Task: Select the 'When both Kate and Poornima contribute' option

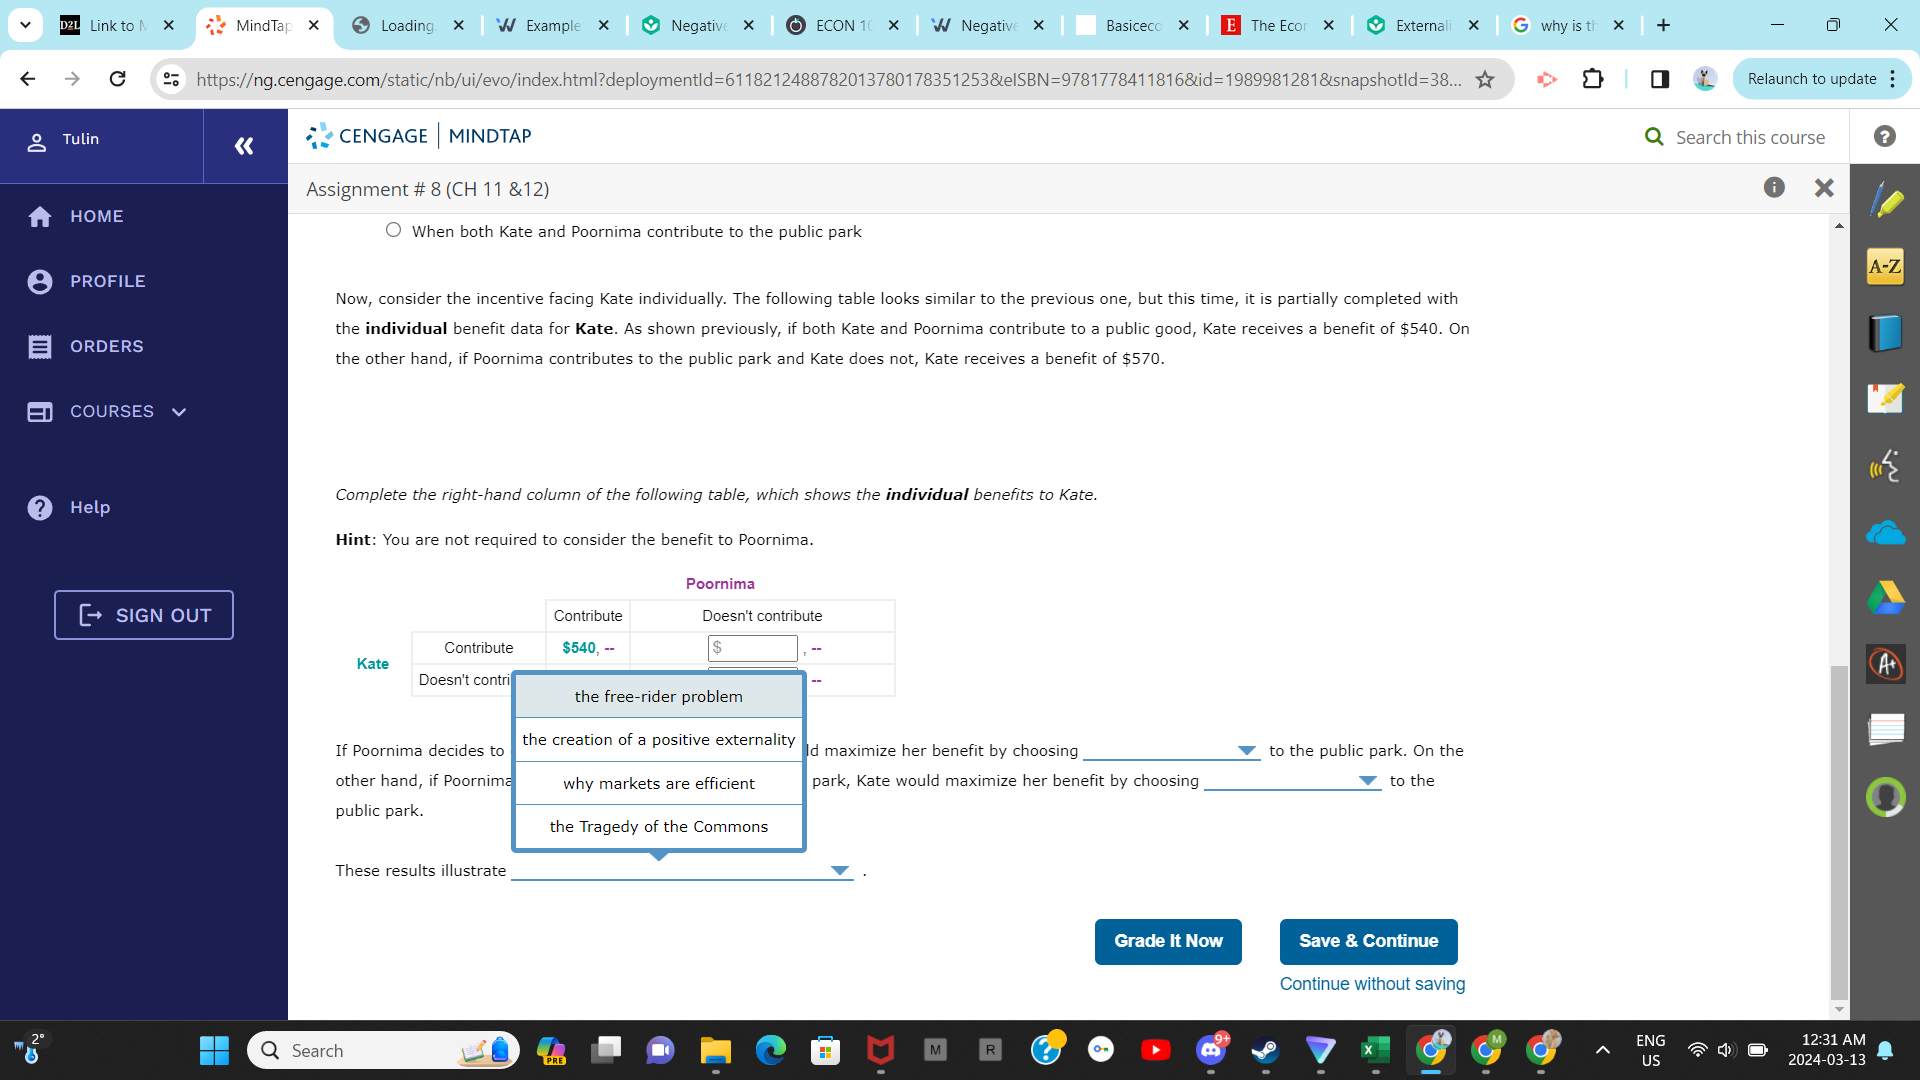Action: (x=393, y=230)
